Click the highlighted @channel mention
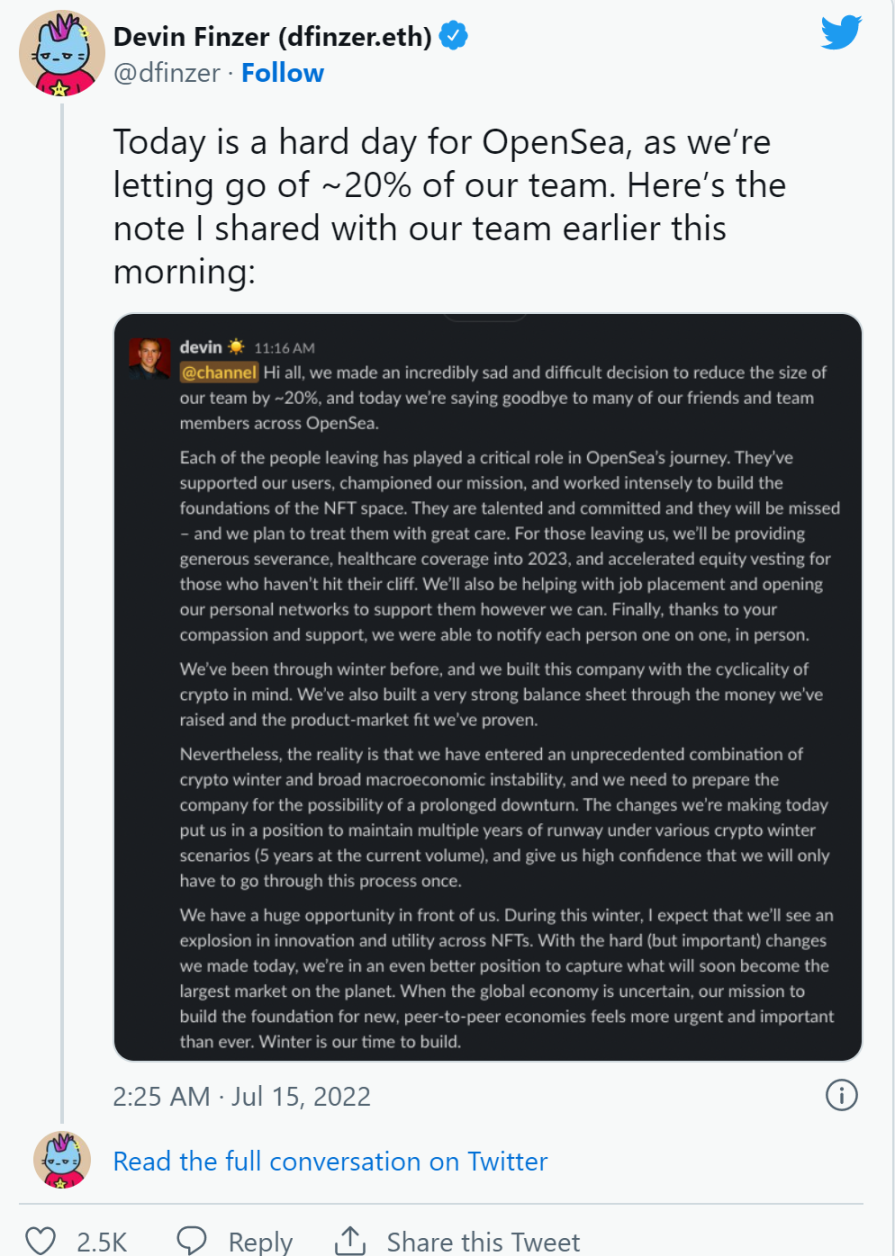895x1256 pixels. point(219,373)
